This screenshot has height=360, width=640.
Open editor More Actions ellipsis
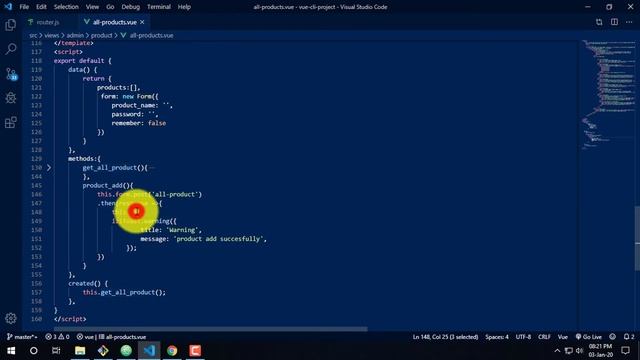(x=629, y=22)
